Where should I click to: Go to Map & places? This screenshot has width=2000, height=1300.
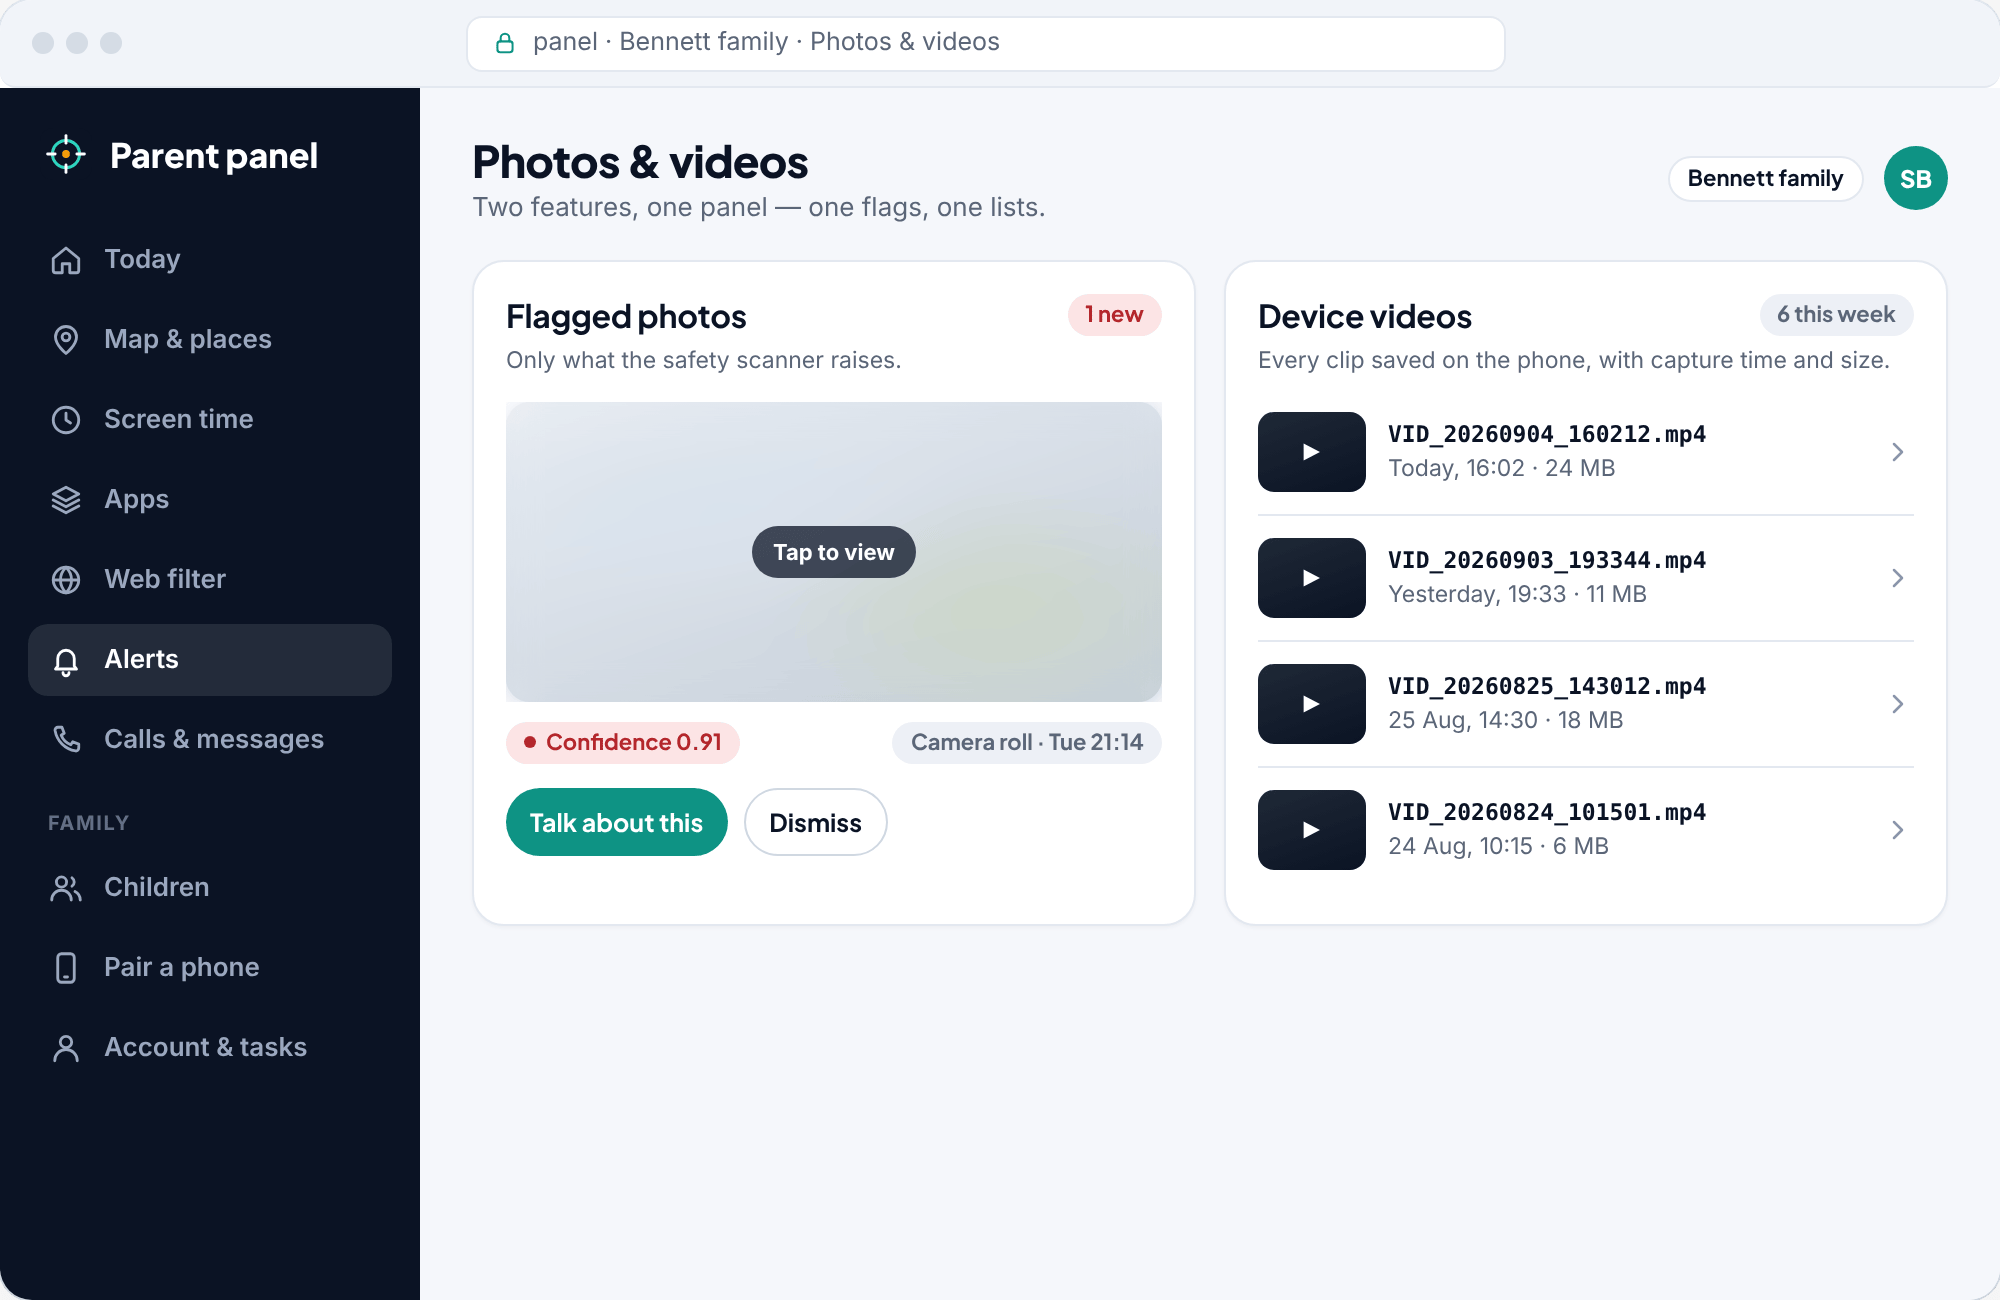210,340
